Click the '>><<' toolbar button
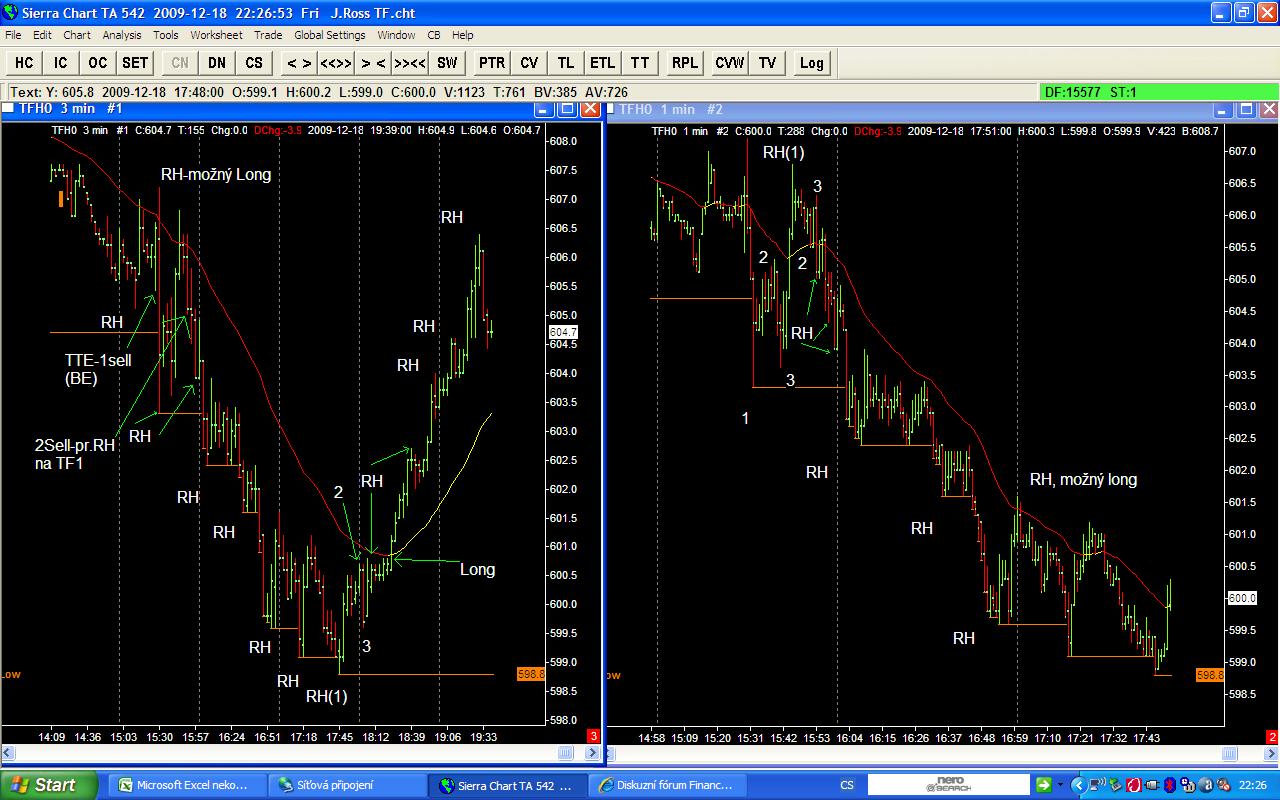 click(410, 63)
